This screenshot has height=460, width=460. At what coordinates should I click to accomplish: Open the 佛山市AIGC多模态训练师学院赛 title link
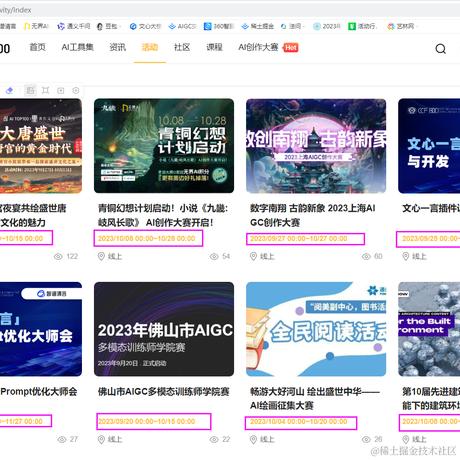tap(164, 391)
